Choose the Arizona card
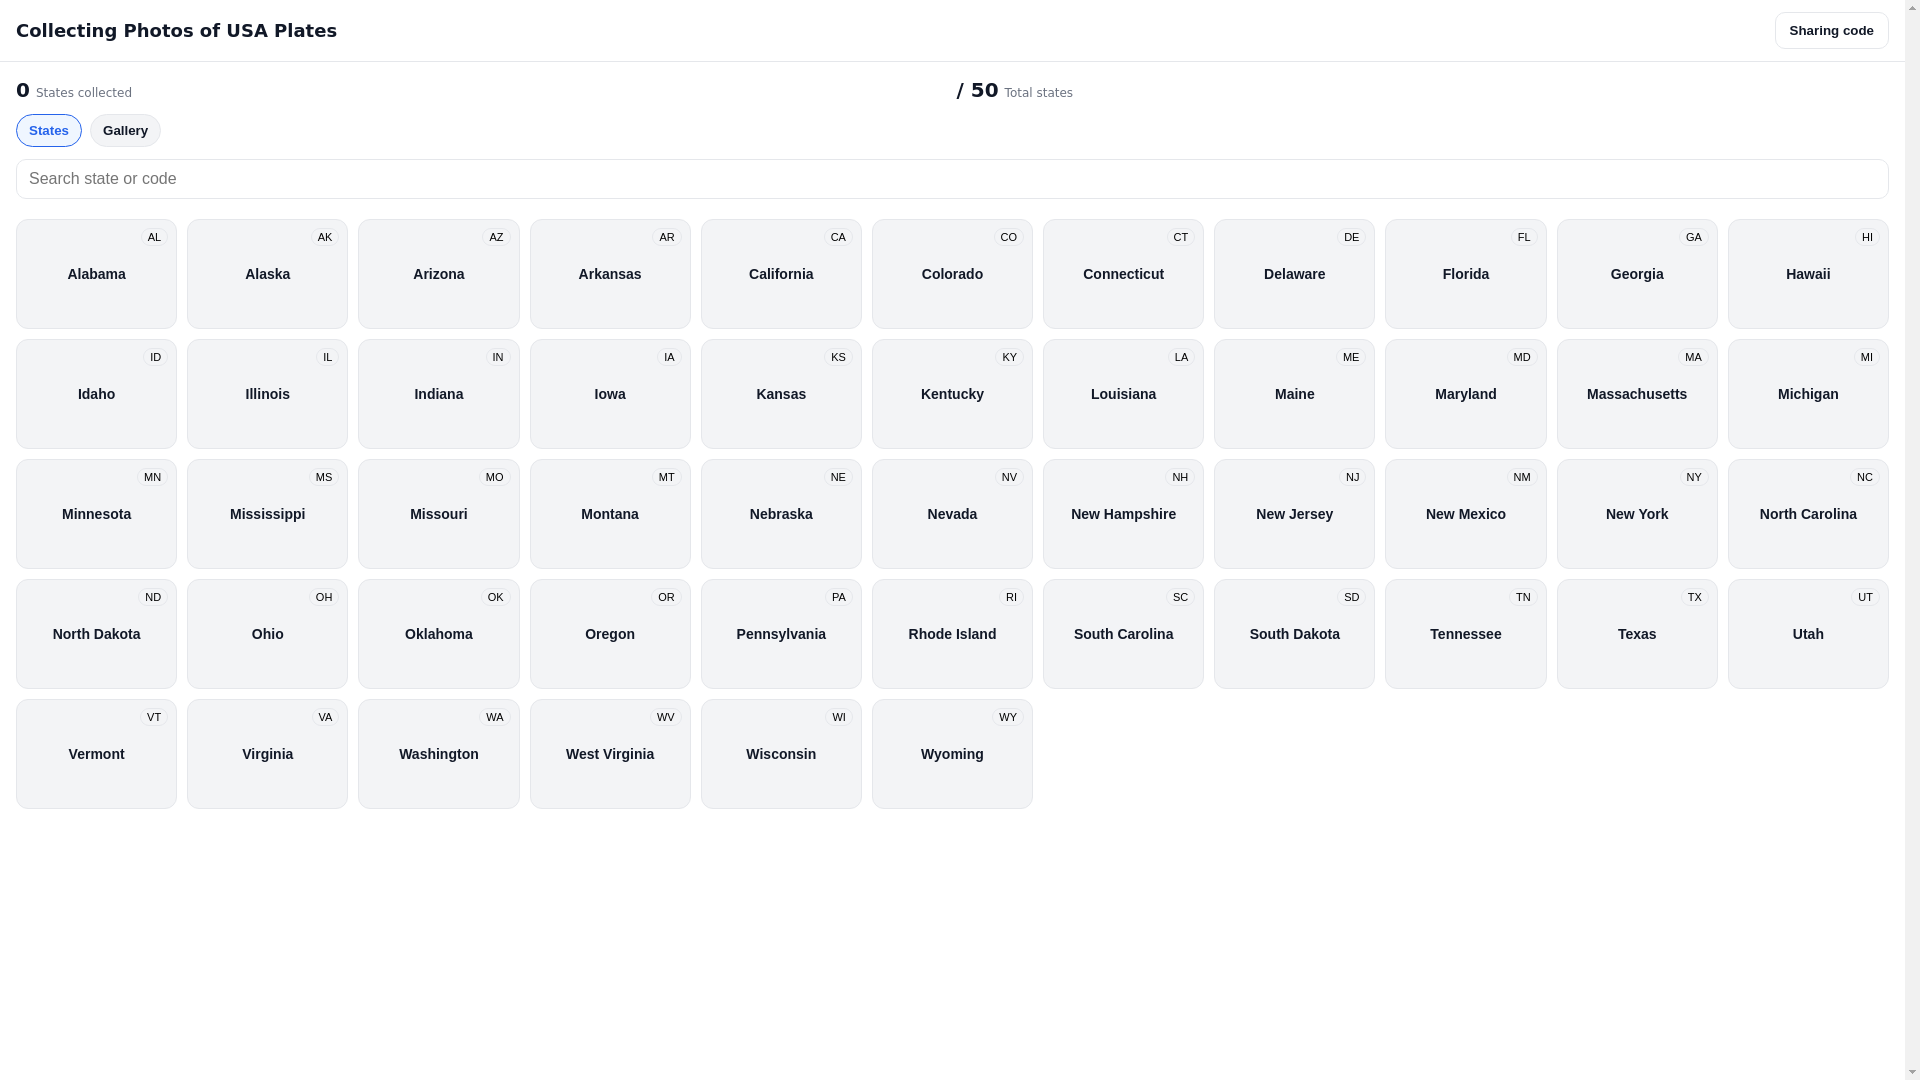The image size is (1920, 1080). (x=439, y=274)
